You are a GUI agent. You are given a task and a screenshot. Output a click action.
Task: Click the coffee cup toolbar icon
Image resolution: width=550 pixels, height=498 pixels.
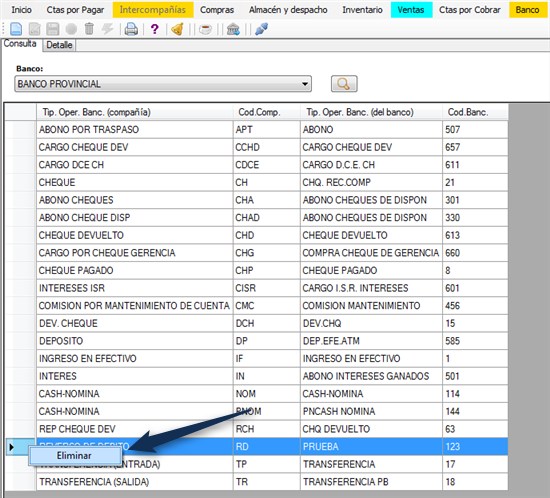(x=206, y=29)
